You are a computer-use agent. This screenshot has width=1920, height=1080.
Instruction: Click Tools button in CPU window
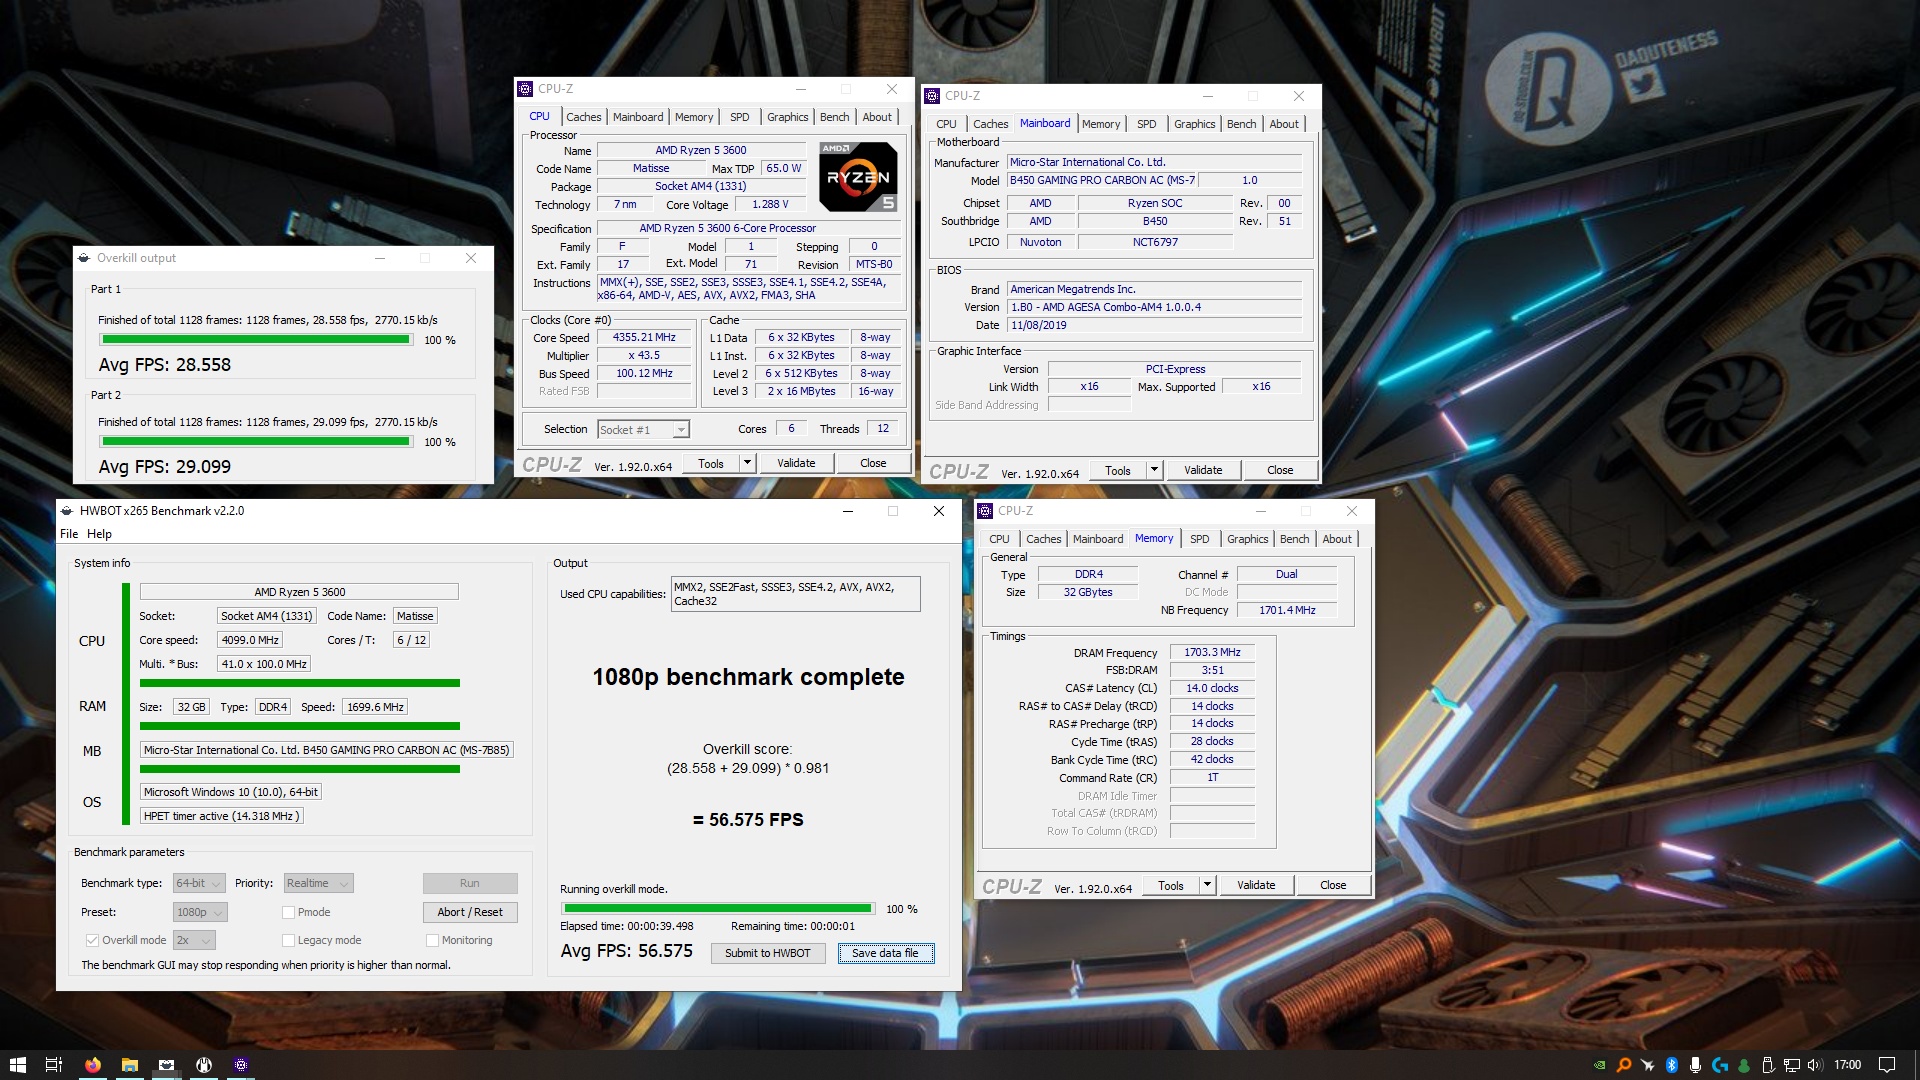(x=711, y=463)
